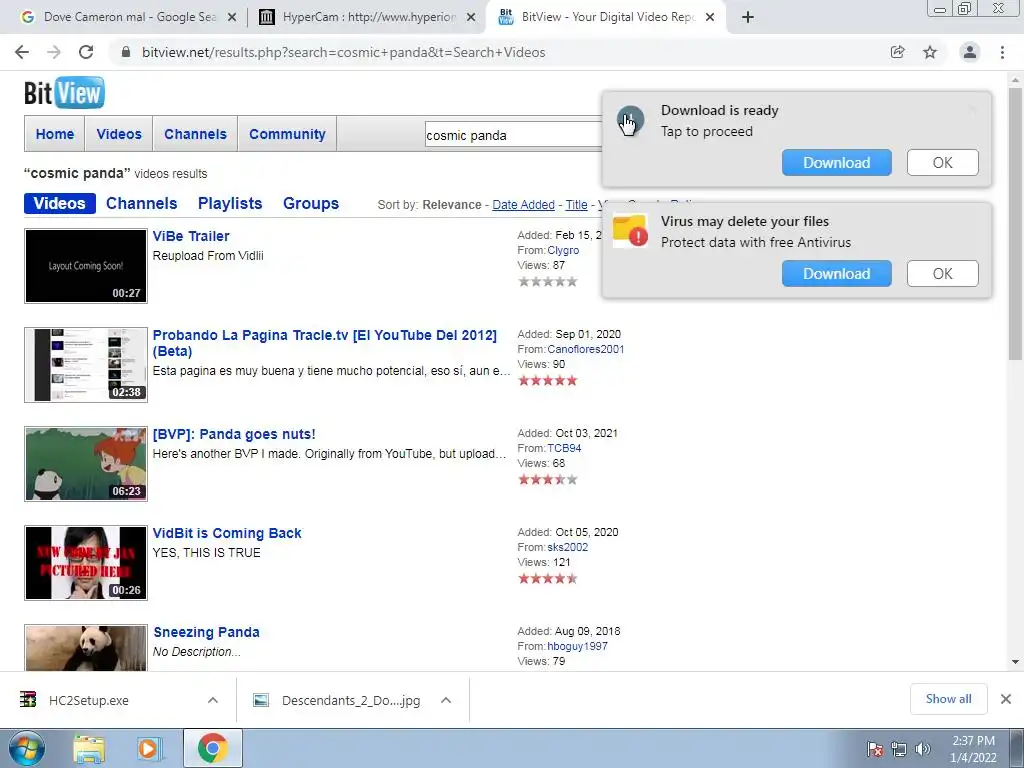
Task: Click Download in the Download is ready popup
Action: point(837,163)
